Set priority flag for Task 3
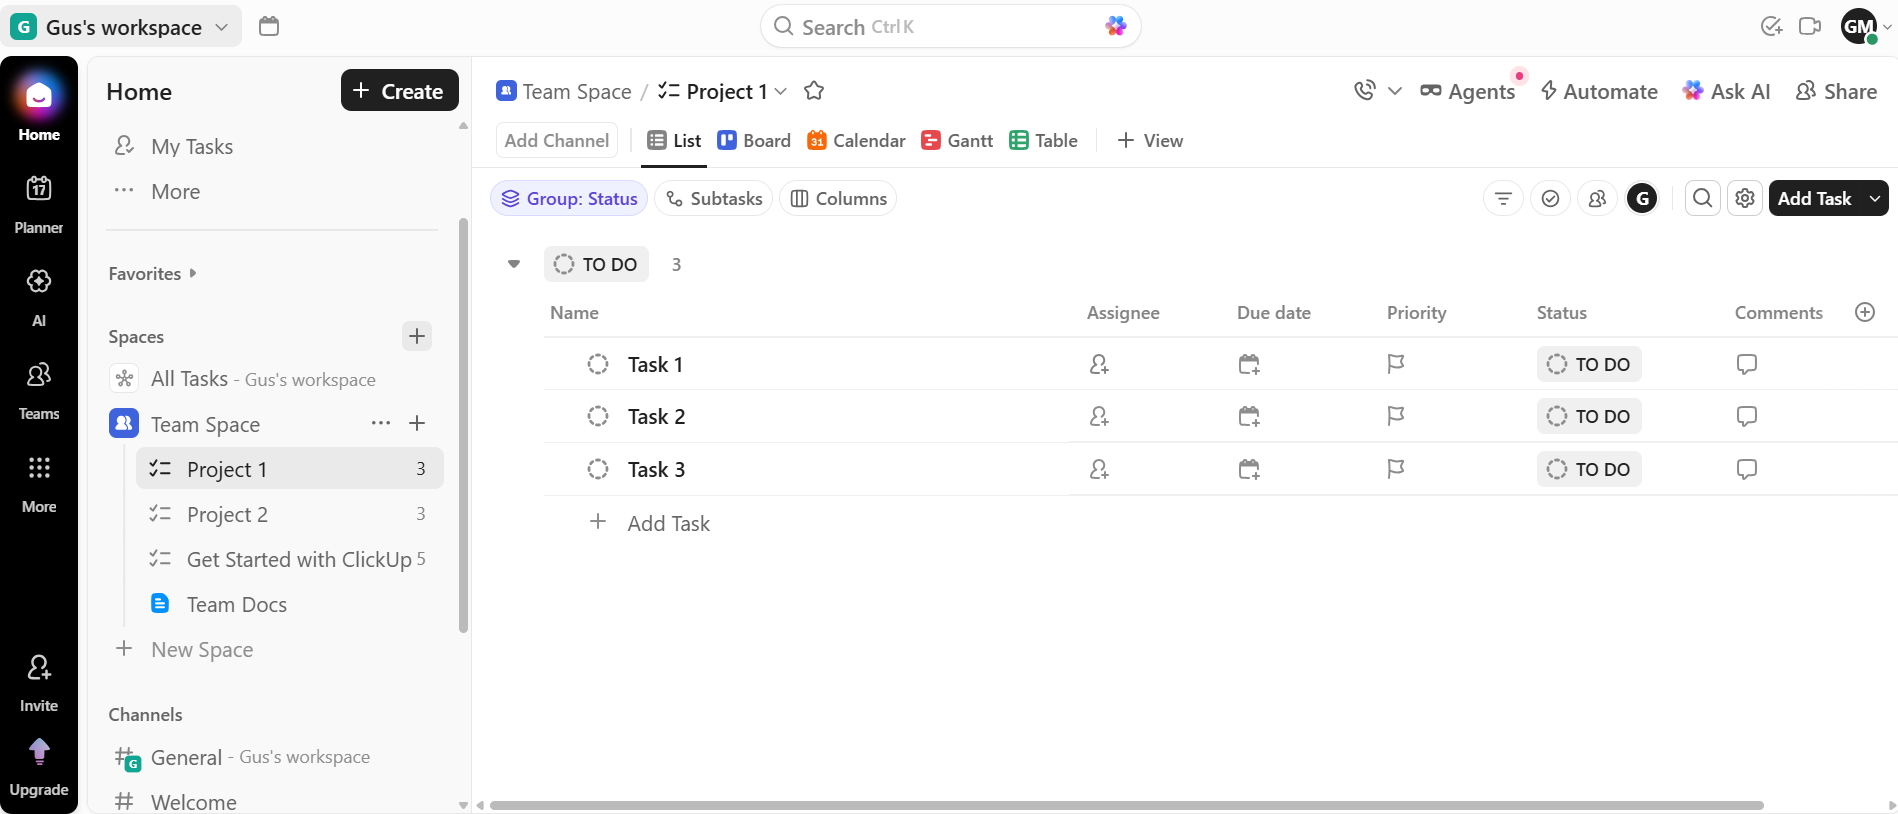 point(1396,469)
